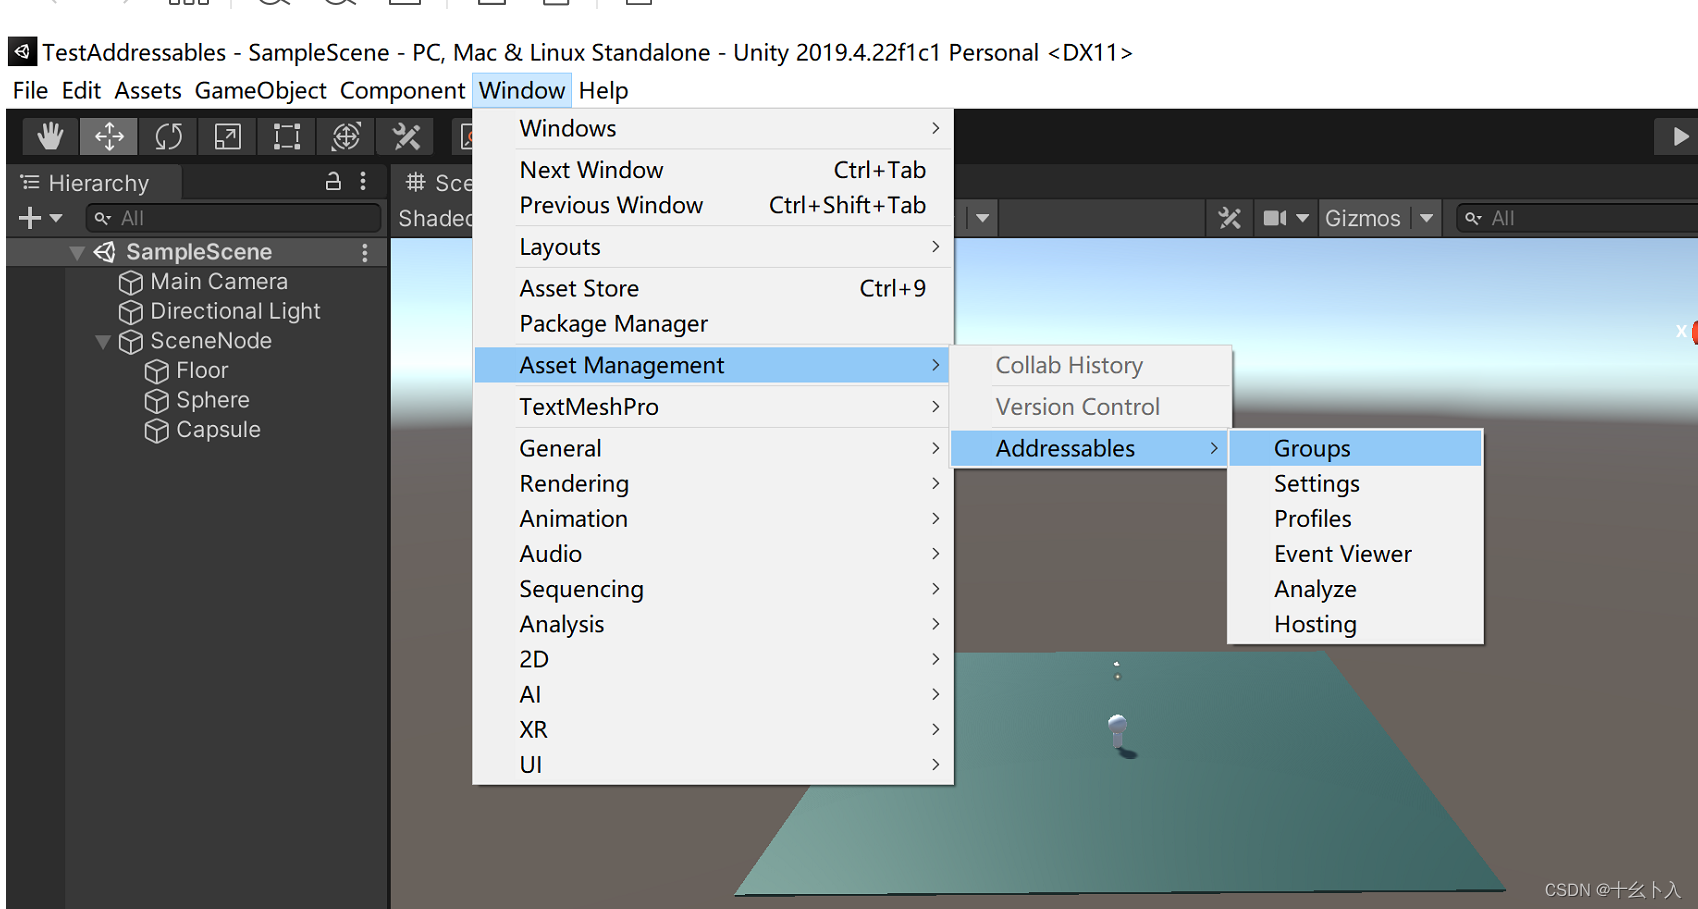Click Collab History submenu item
The width and height of the screenshot is (1698, 909).
[x=1090, y=366]
